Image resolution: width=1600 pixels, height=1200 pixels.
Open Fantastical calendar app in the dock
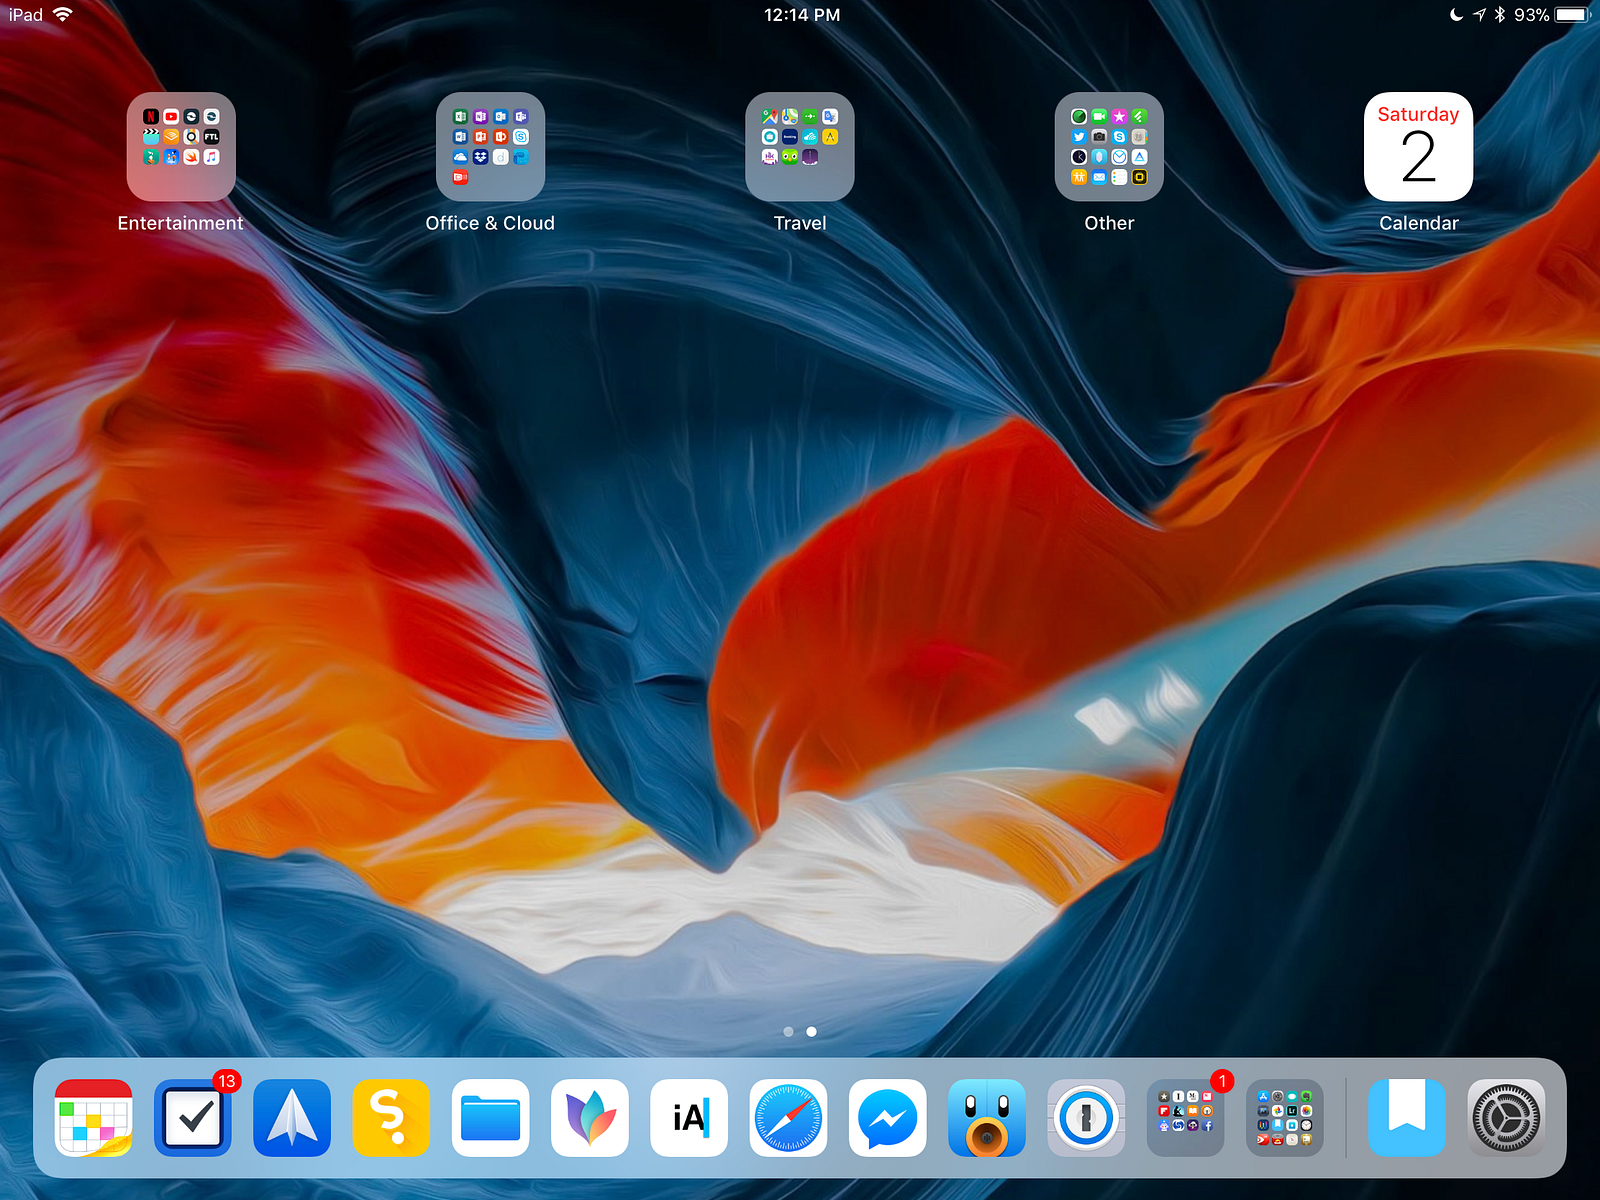94,1118
